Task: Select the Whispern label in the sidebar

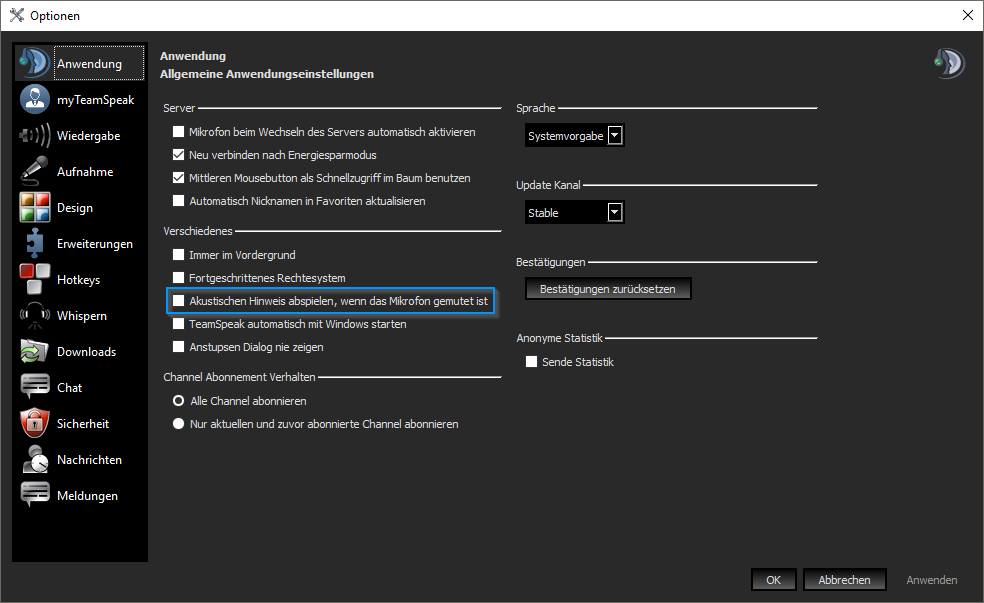Action: (x=82, y=316)
